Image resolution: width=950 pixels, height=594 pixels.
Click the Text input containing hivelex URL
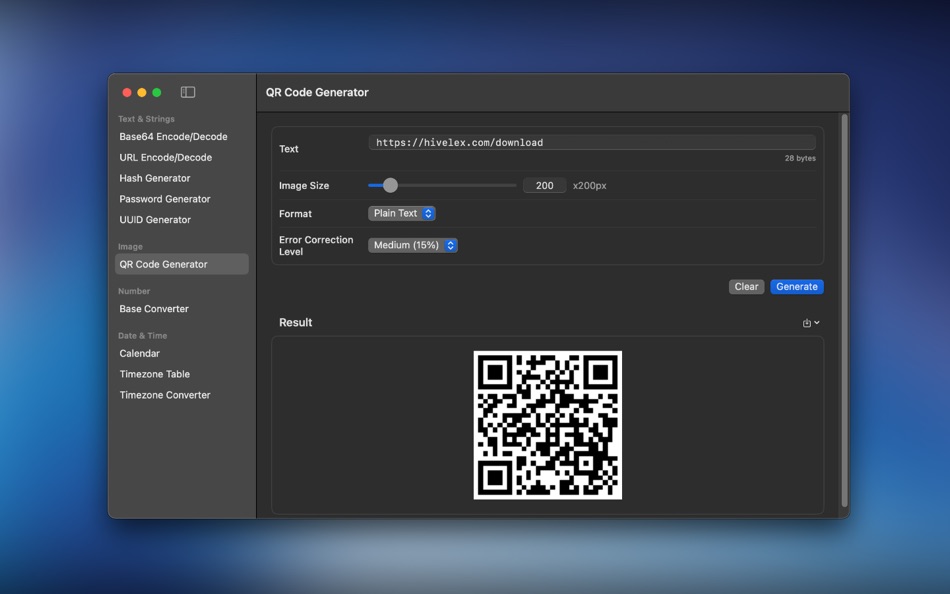click(592, 141)
